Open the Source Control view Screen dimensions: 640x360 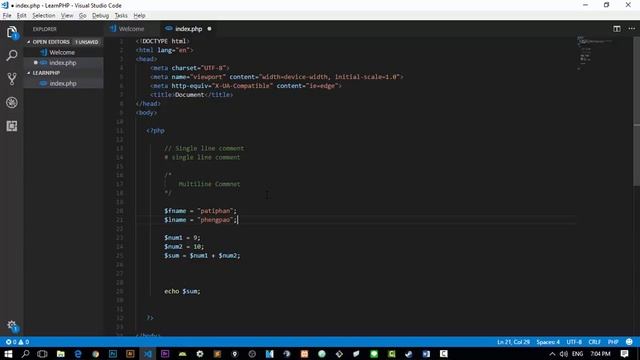12,79
